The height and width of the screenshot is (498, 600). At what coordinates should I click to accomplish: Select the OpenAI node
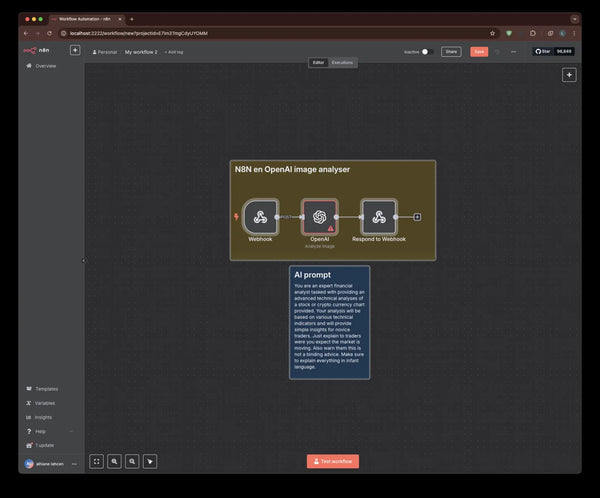pos(320,217)
